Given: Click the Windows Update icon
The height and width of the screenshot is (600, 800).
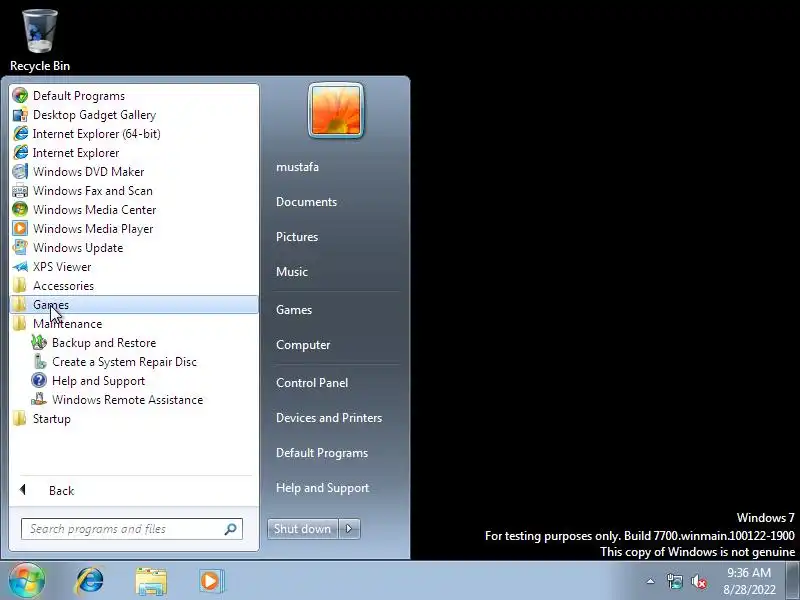Looking at the screenshot, I should click(x=20, y=247).
